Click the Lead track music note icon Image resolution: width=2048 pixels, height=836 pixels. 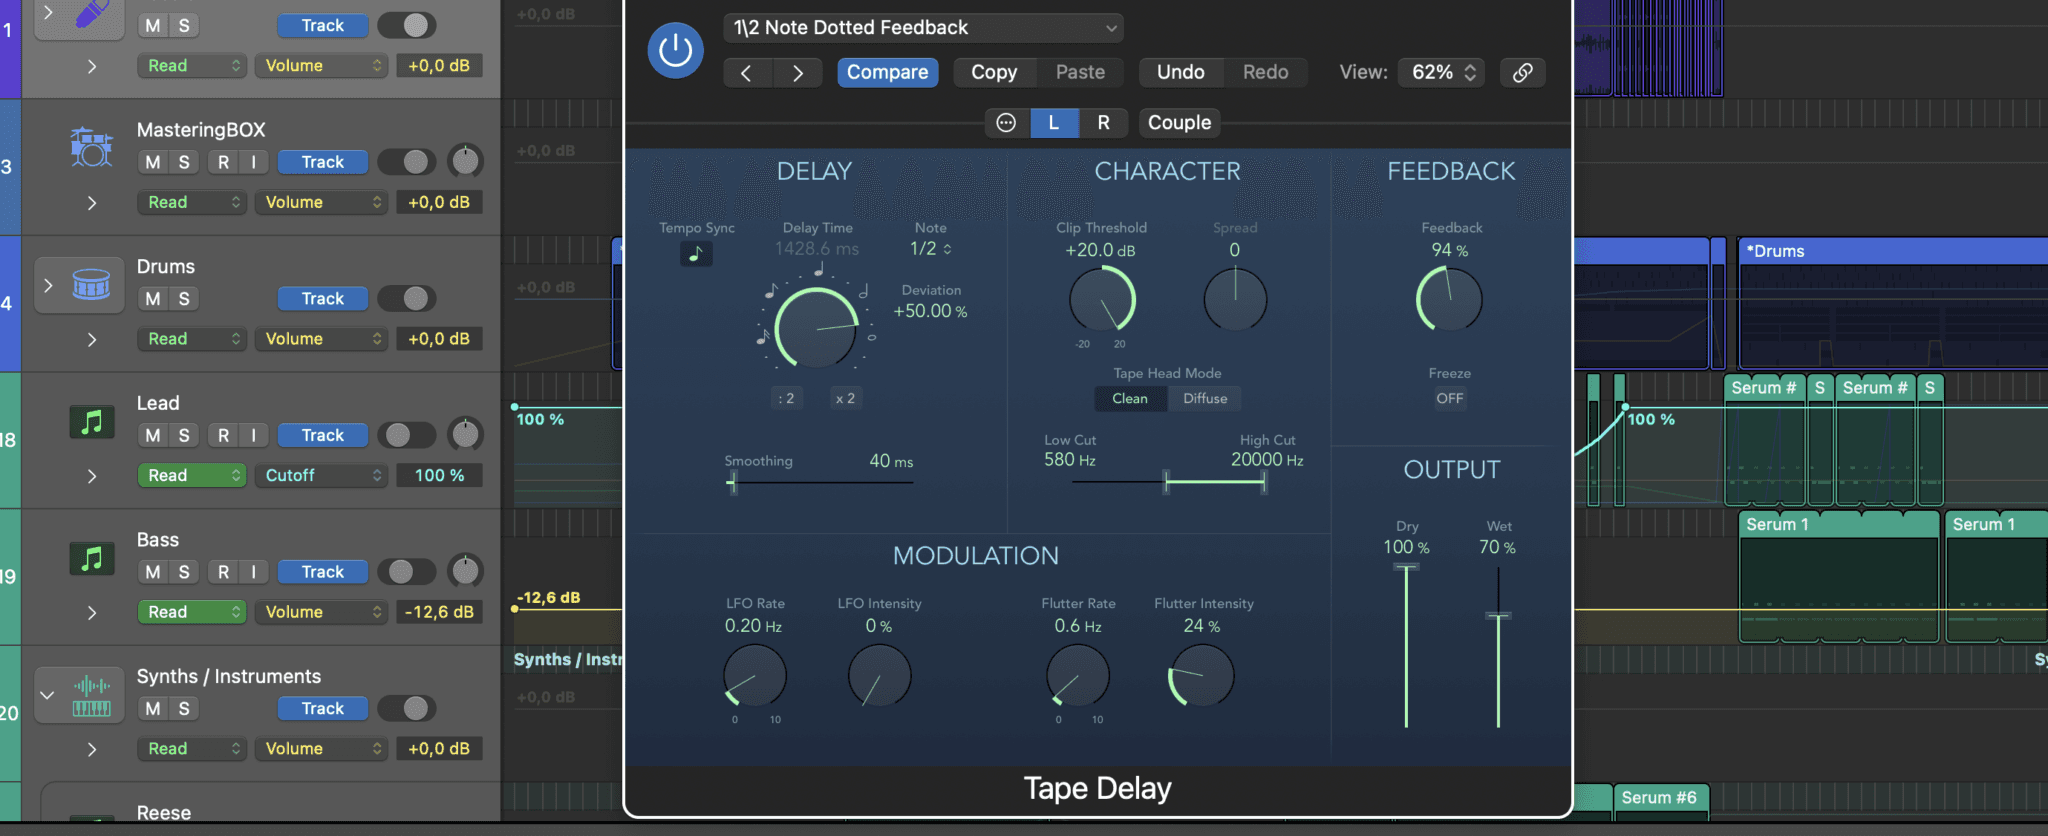91,423
